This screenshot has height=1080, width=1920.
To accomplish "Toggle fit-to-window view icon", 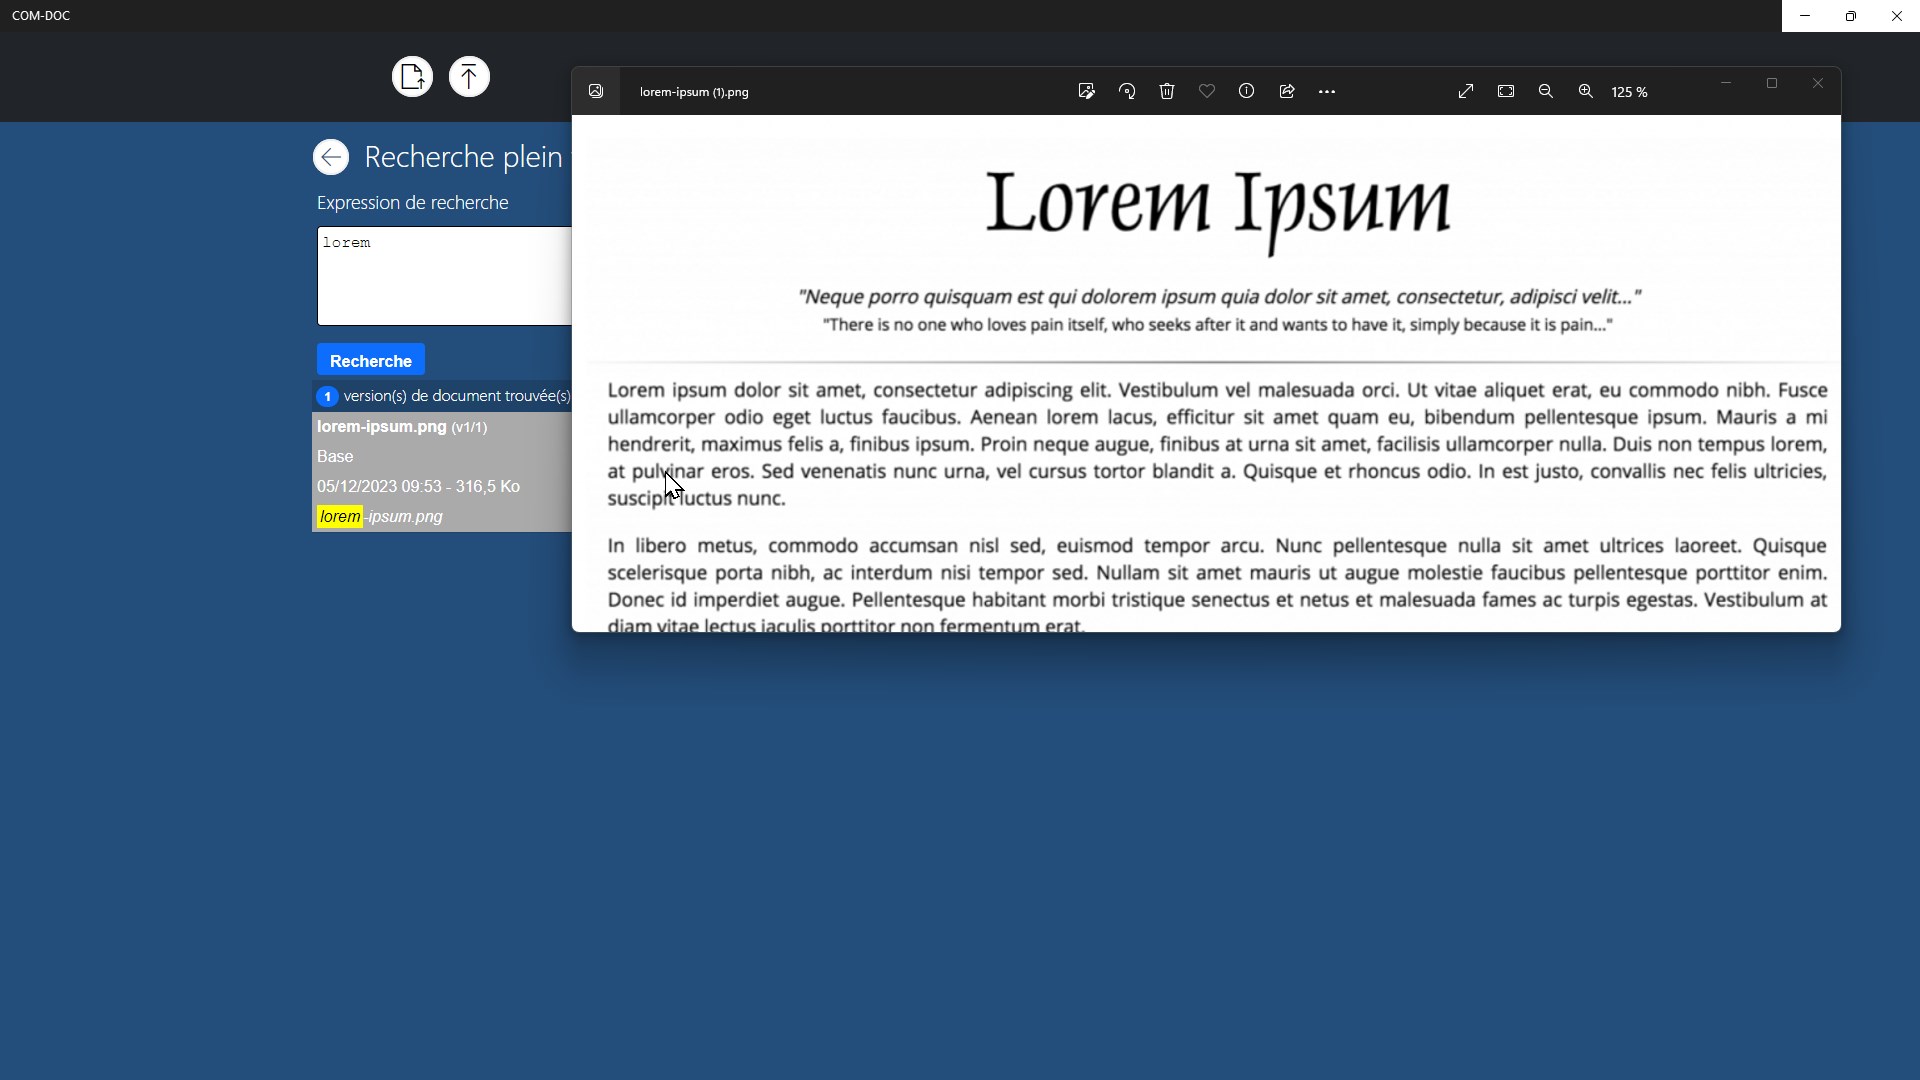I will [x=1506, y=91].
